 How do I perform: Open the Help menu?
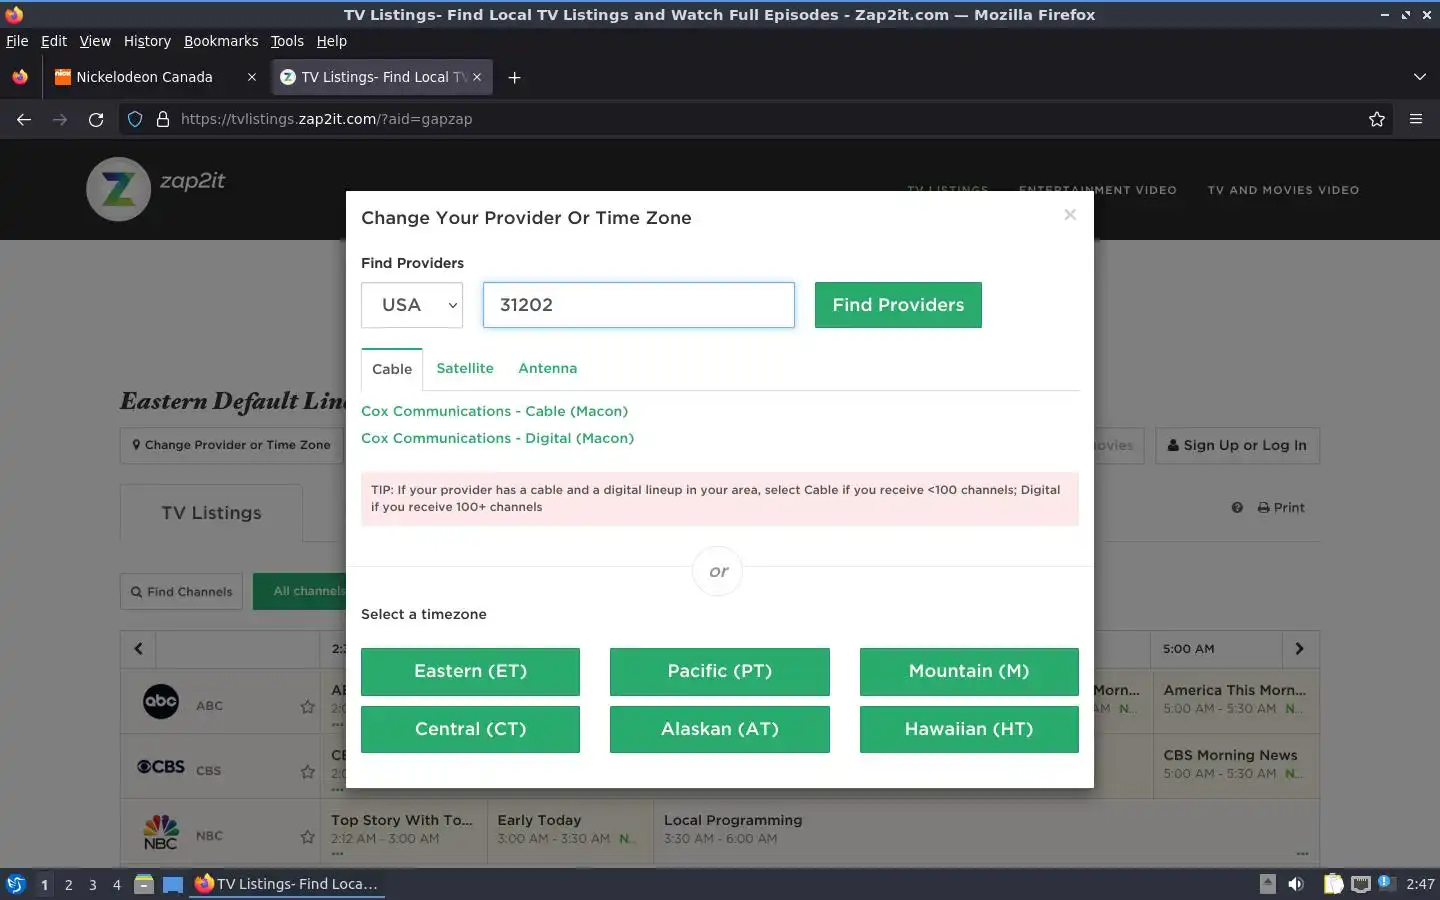332,41
